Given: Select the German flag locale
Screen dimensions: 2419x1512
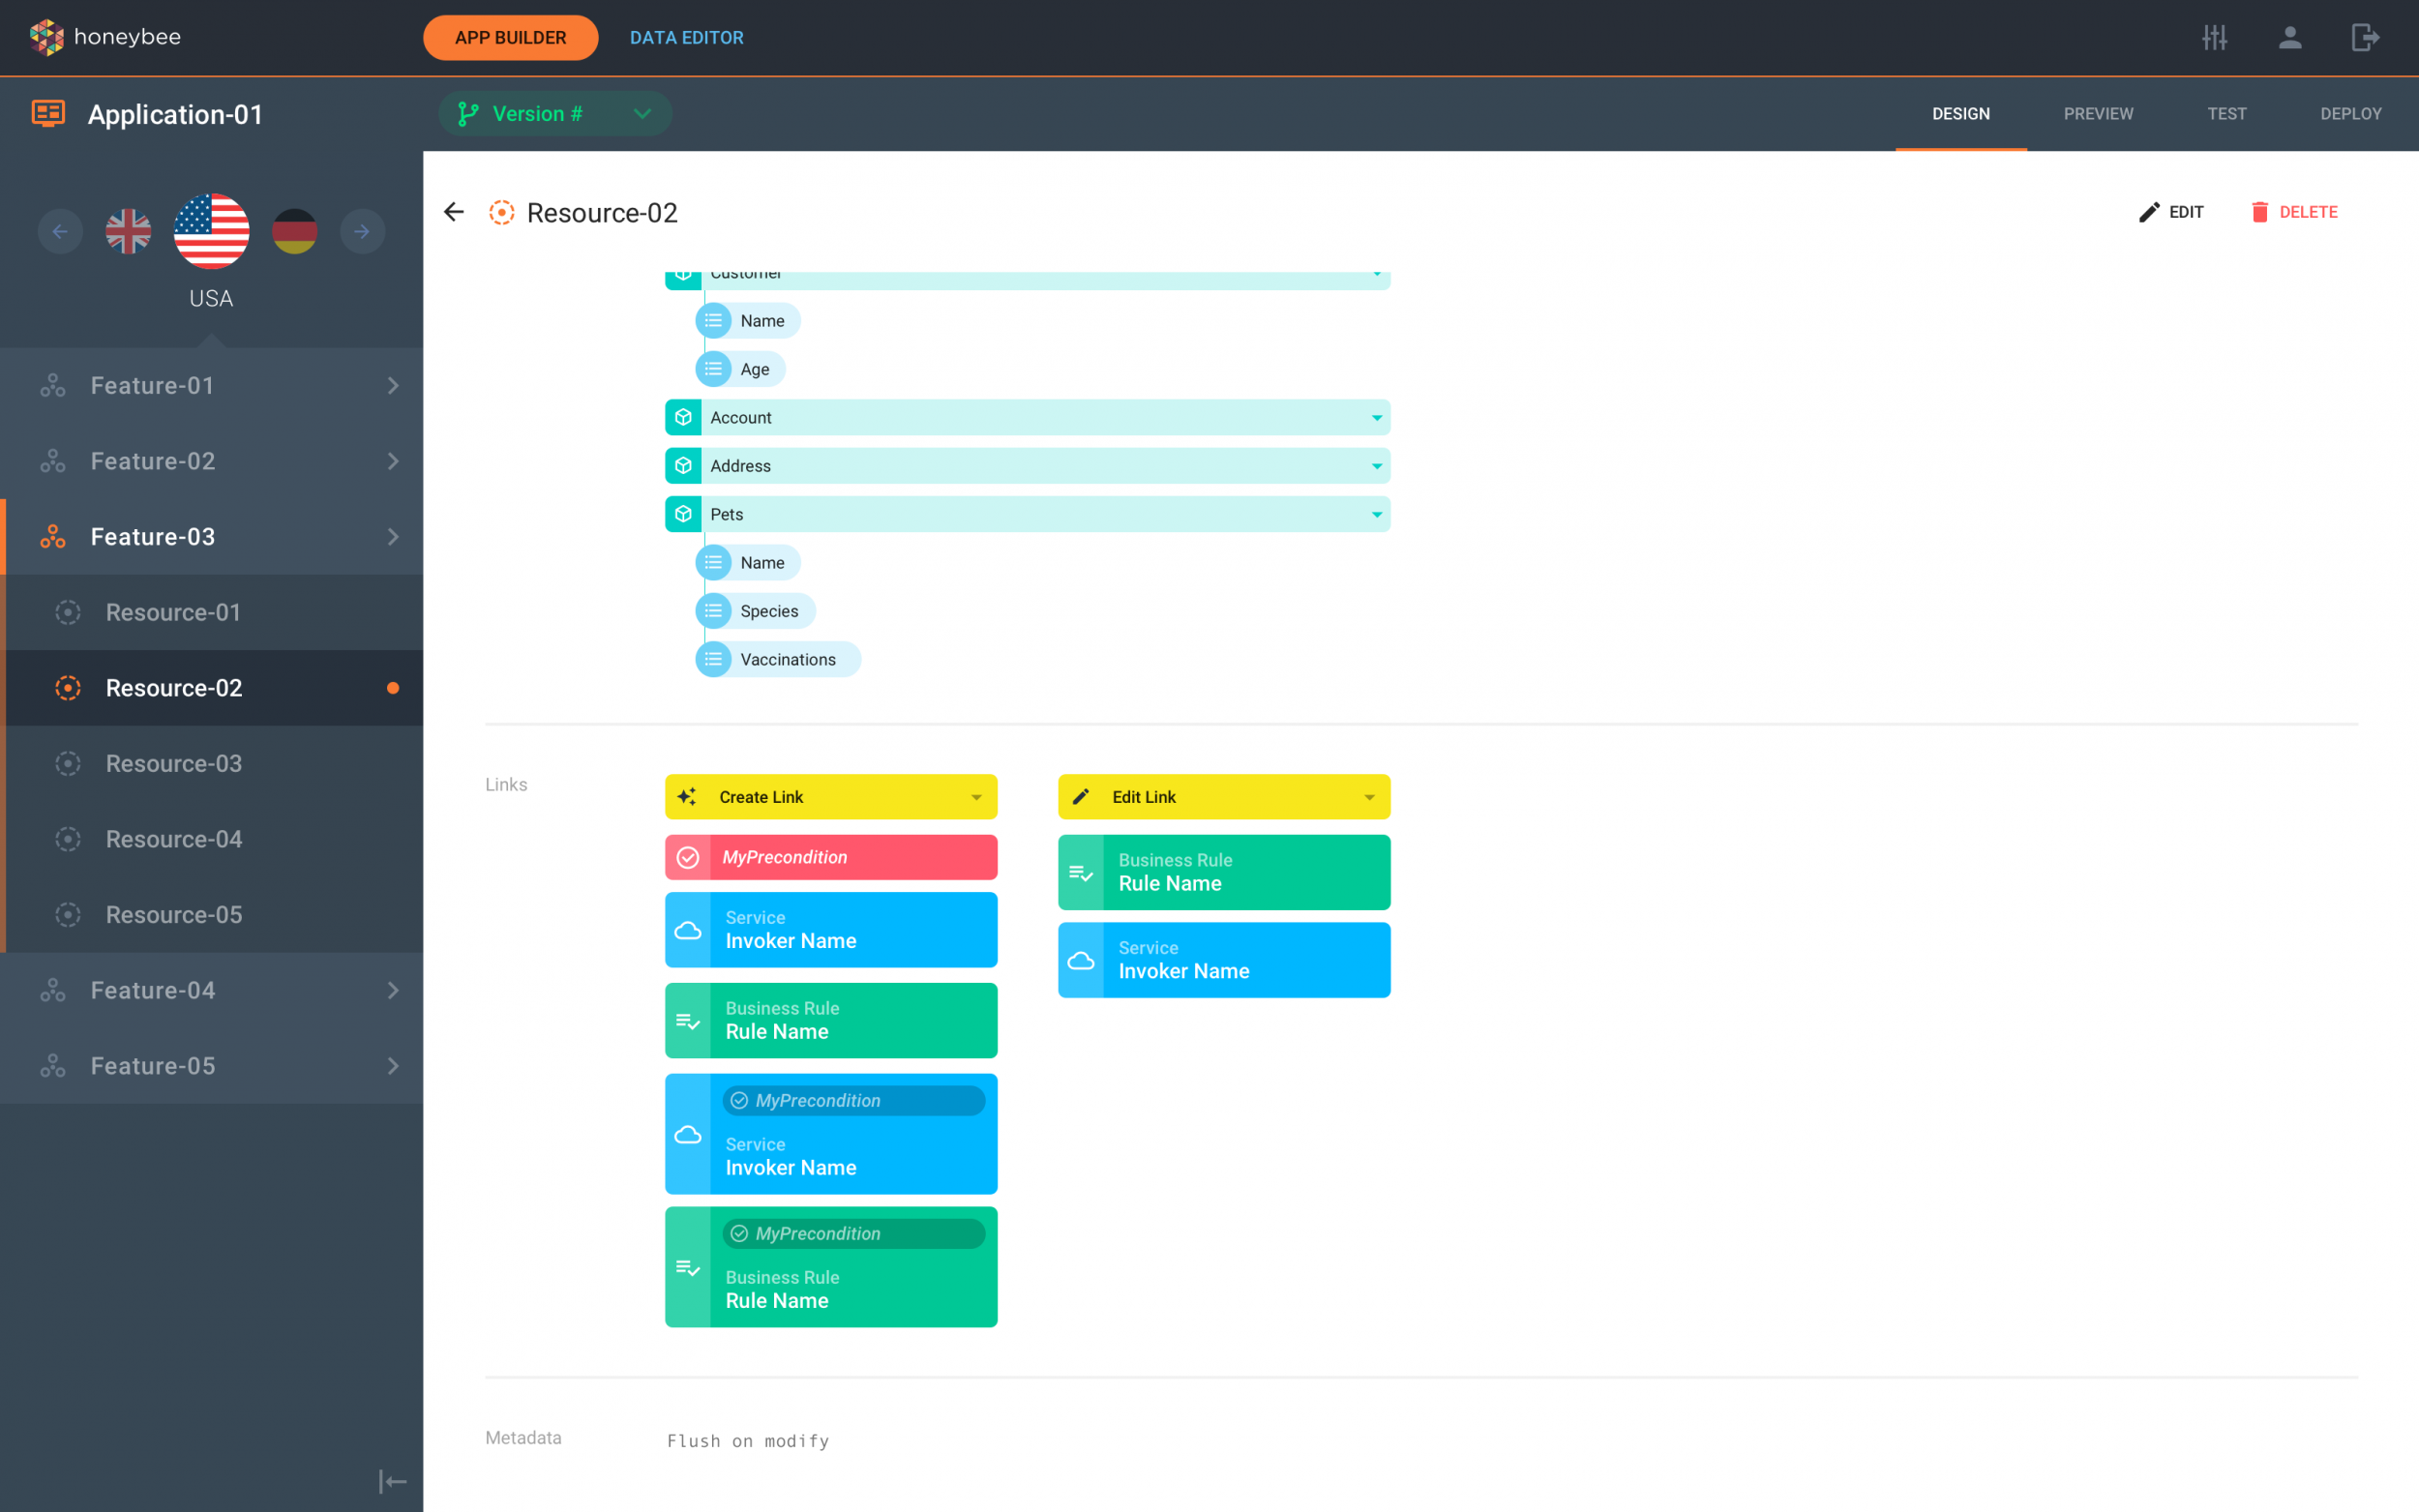Looking at the screenshot, I should coord(294,232).
